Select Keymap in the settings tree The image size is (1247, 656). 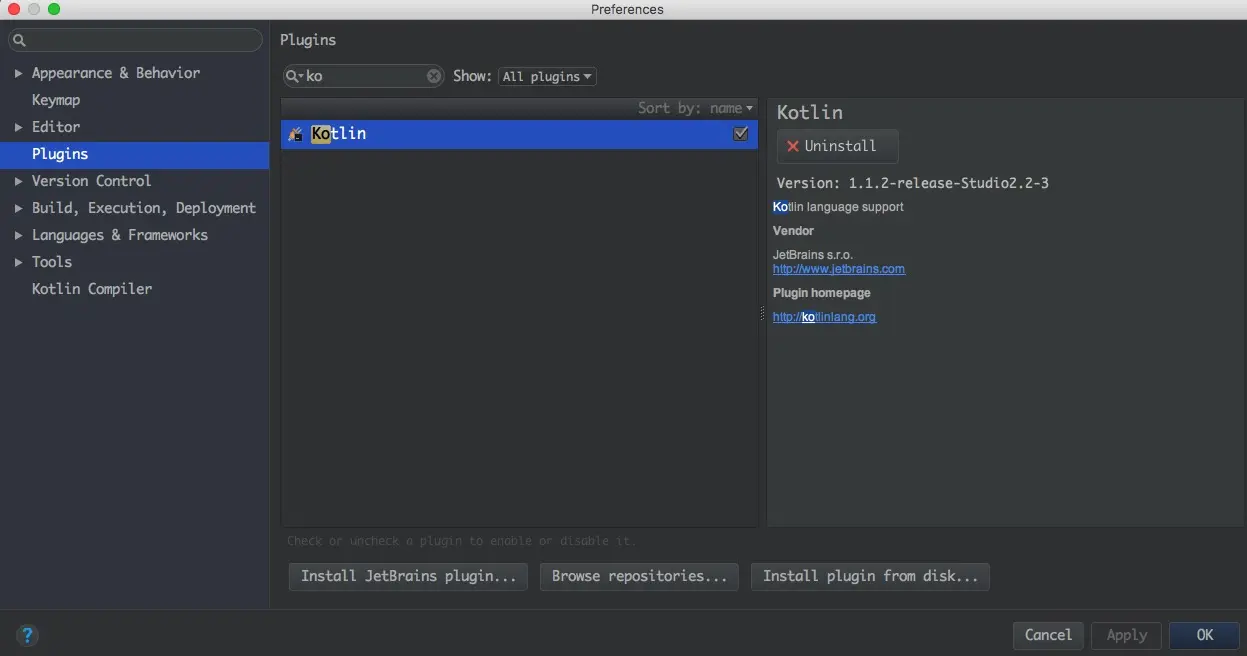[56, 100]
